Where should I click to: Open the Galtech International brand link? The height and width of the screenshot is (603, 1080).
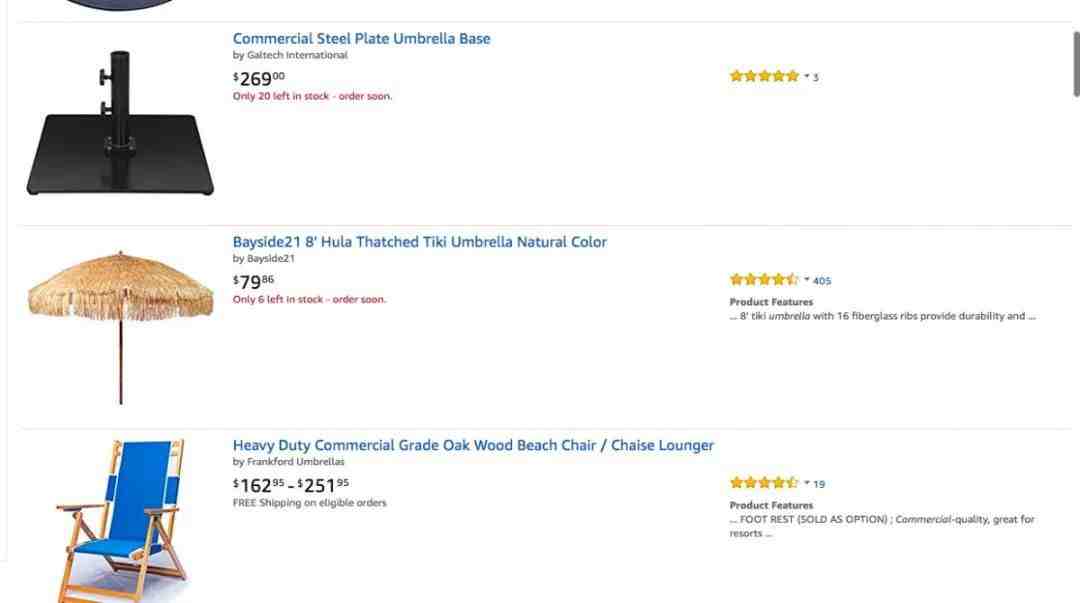(x=297, y=55)
